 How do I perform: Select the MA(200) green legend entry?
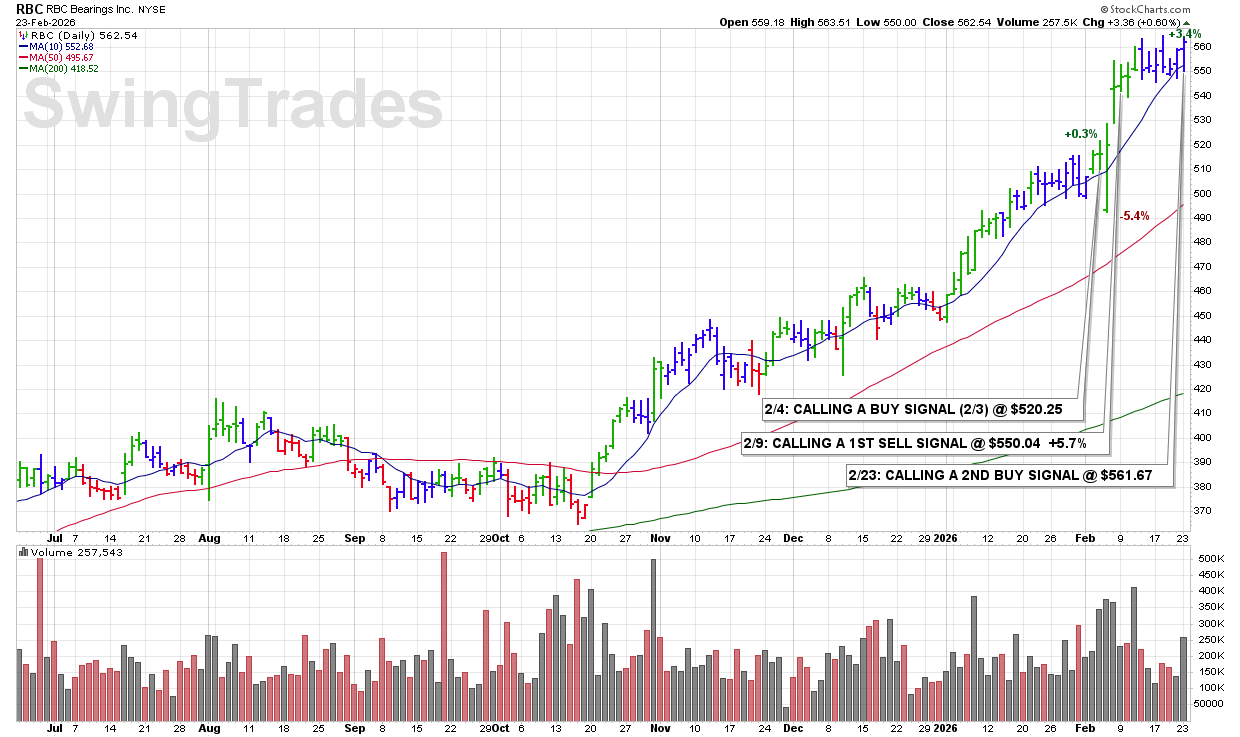[x=60, y=68]
